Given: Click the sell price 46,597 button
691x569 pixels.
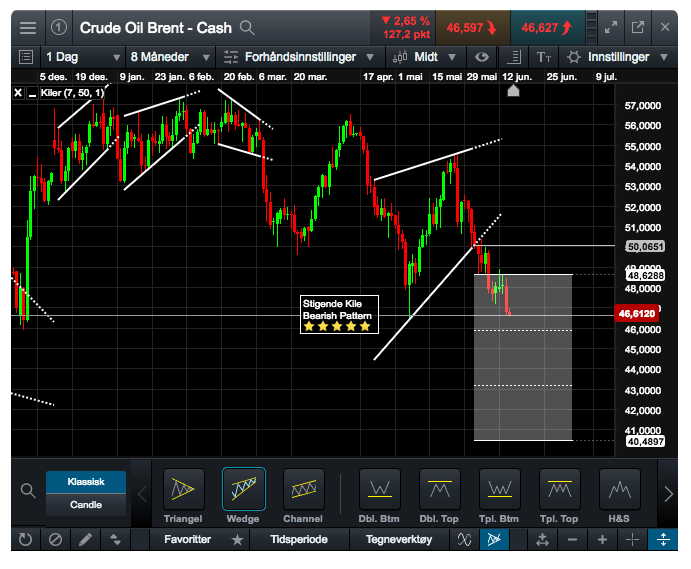Looking at the screenshot, I should (x=473, y=27).
